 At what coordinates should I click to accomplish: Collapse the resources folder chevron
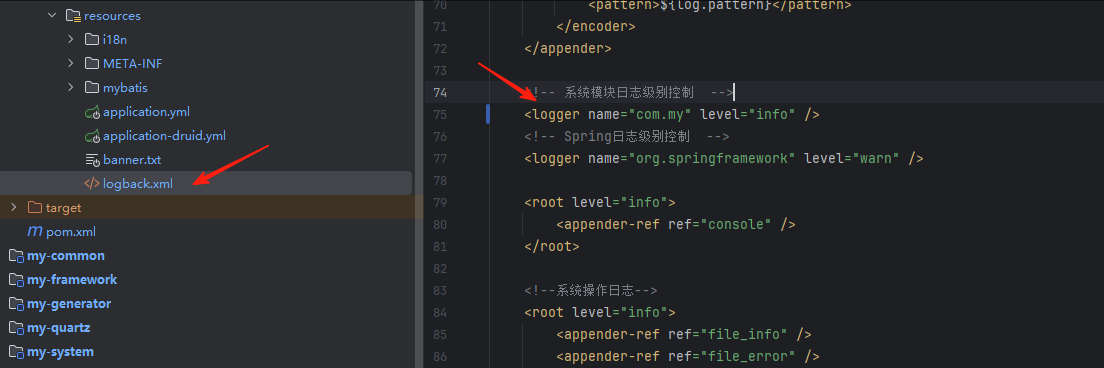(52, 15)
